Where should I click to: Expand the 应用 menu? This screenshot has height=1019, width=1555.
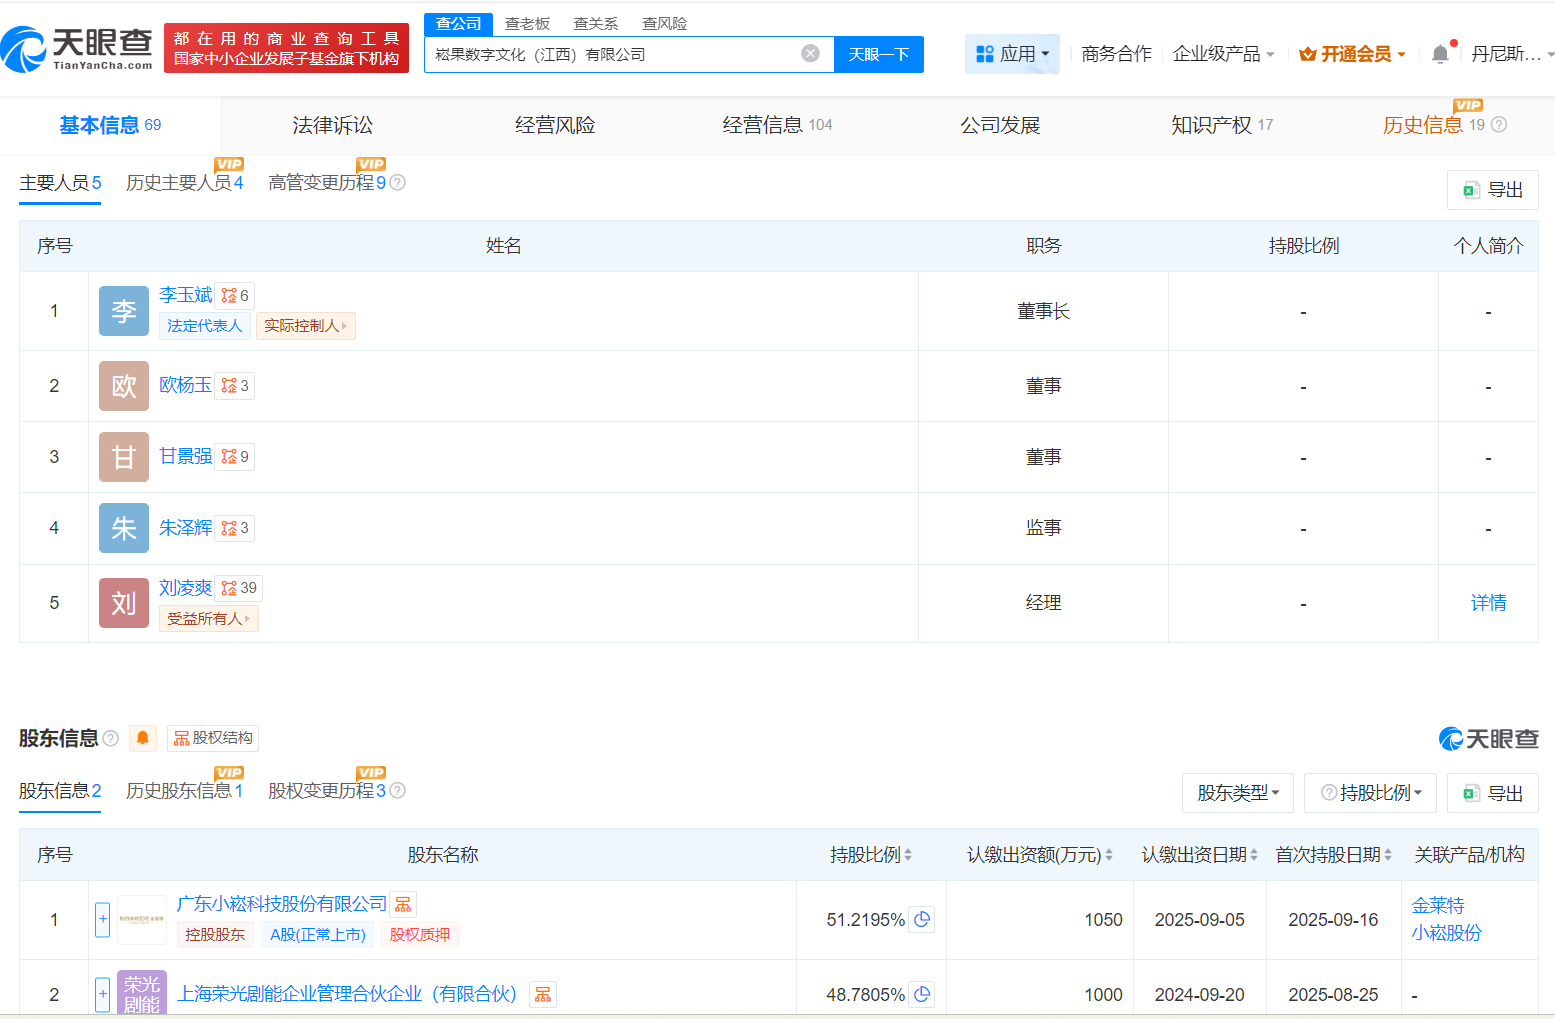(x=1012, y=54)
